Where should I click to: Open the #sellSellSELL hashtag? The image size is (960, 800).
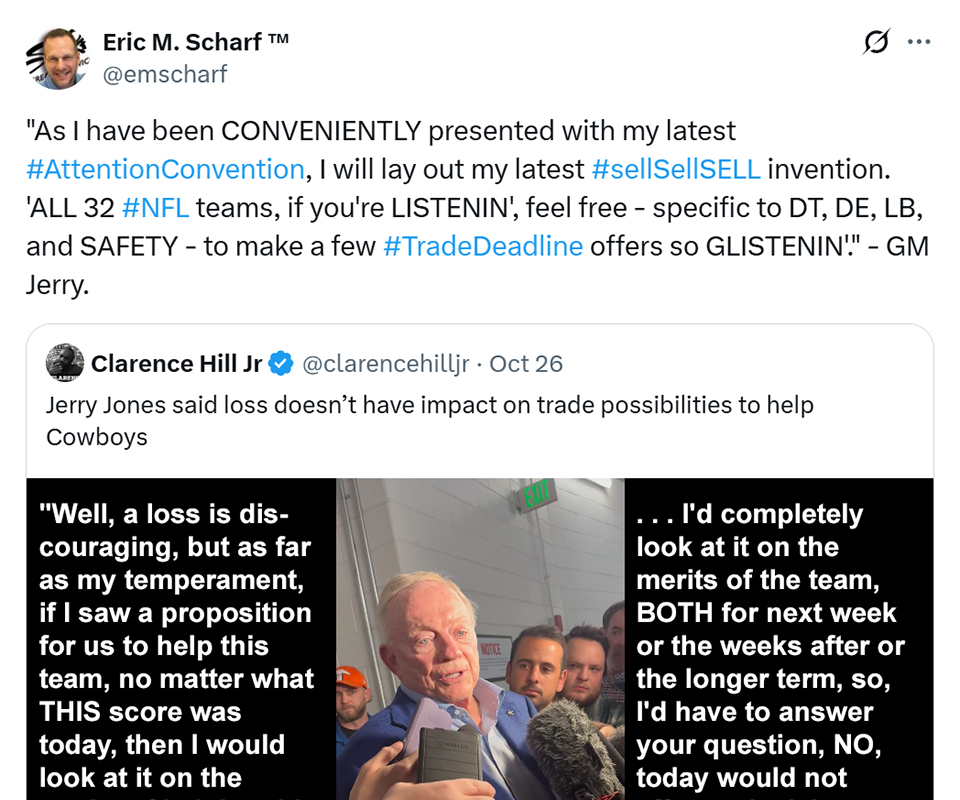pos(676,169)
